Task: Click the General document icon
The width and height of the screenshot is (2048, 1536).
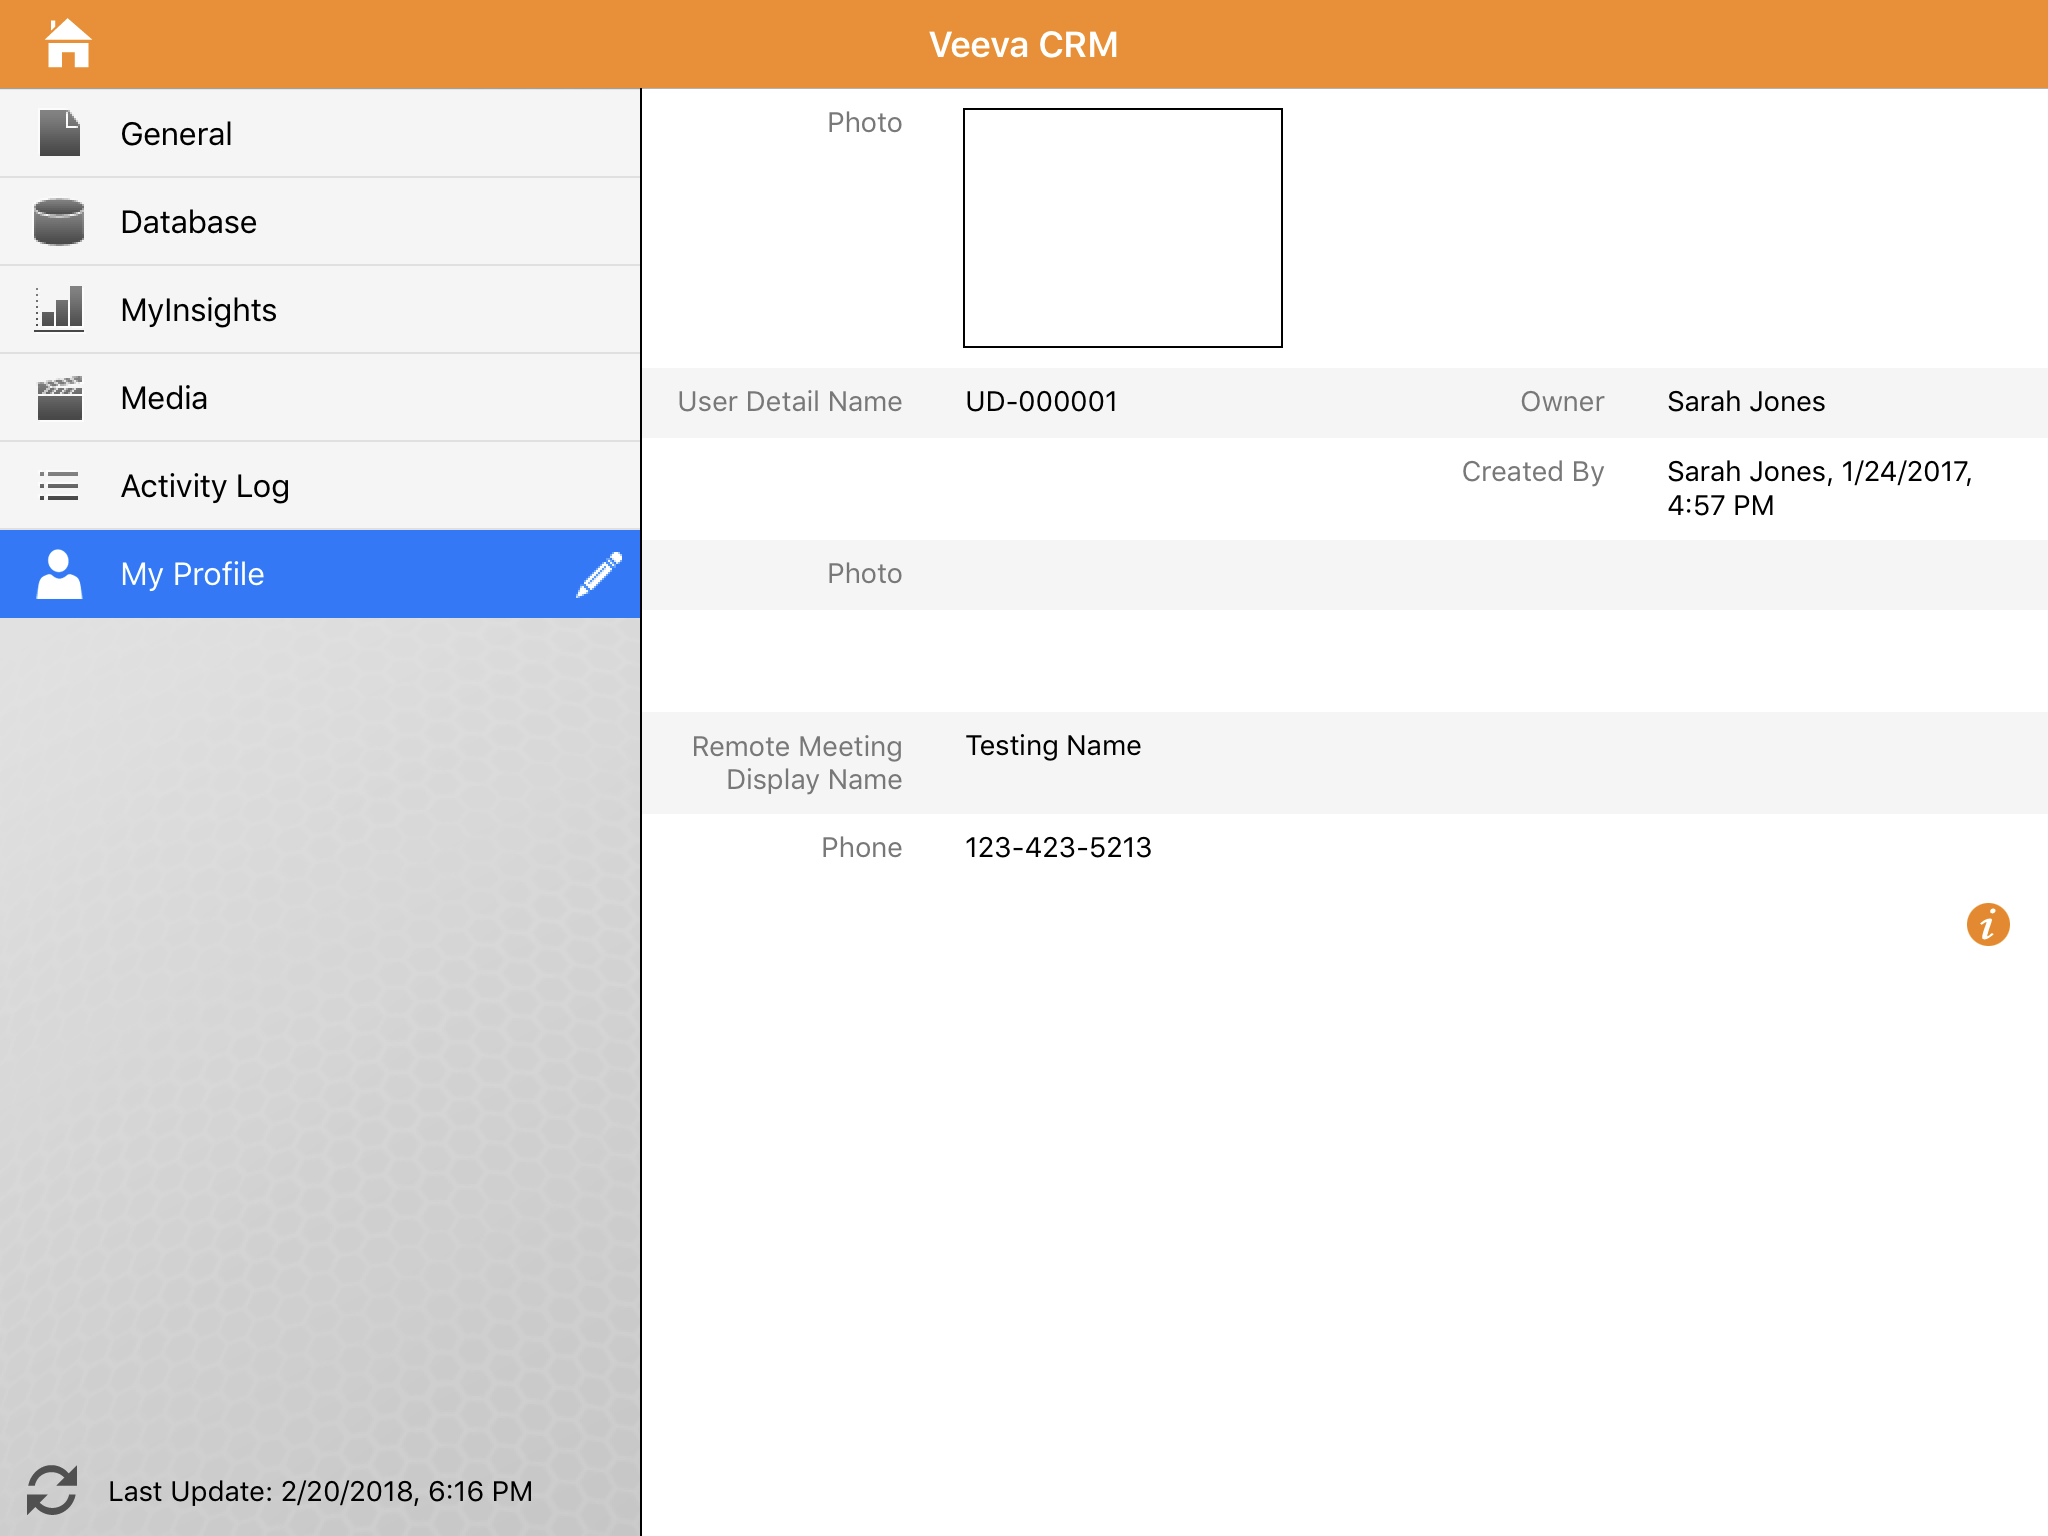Action: (x=59, y=133)
